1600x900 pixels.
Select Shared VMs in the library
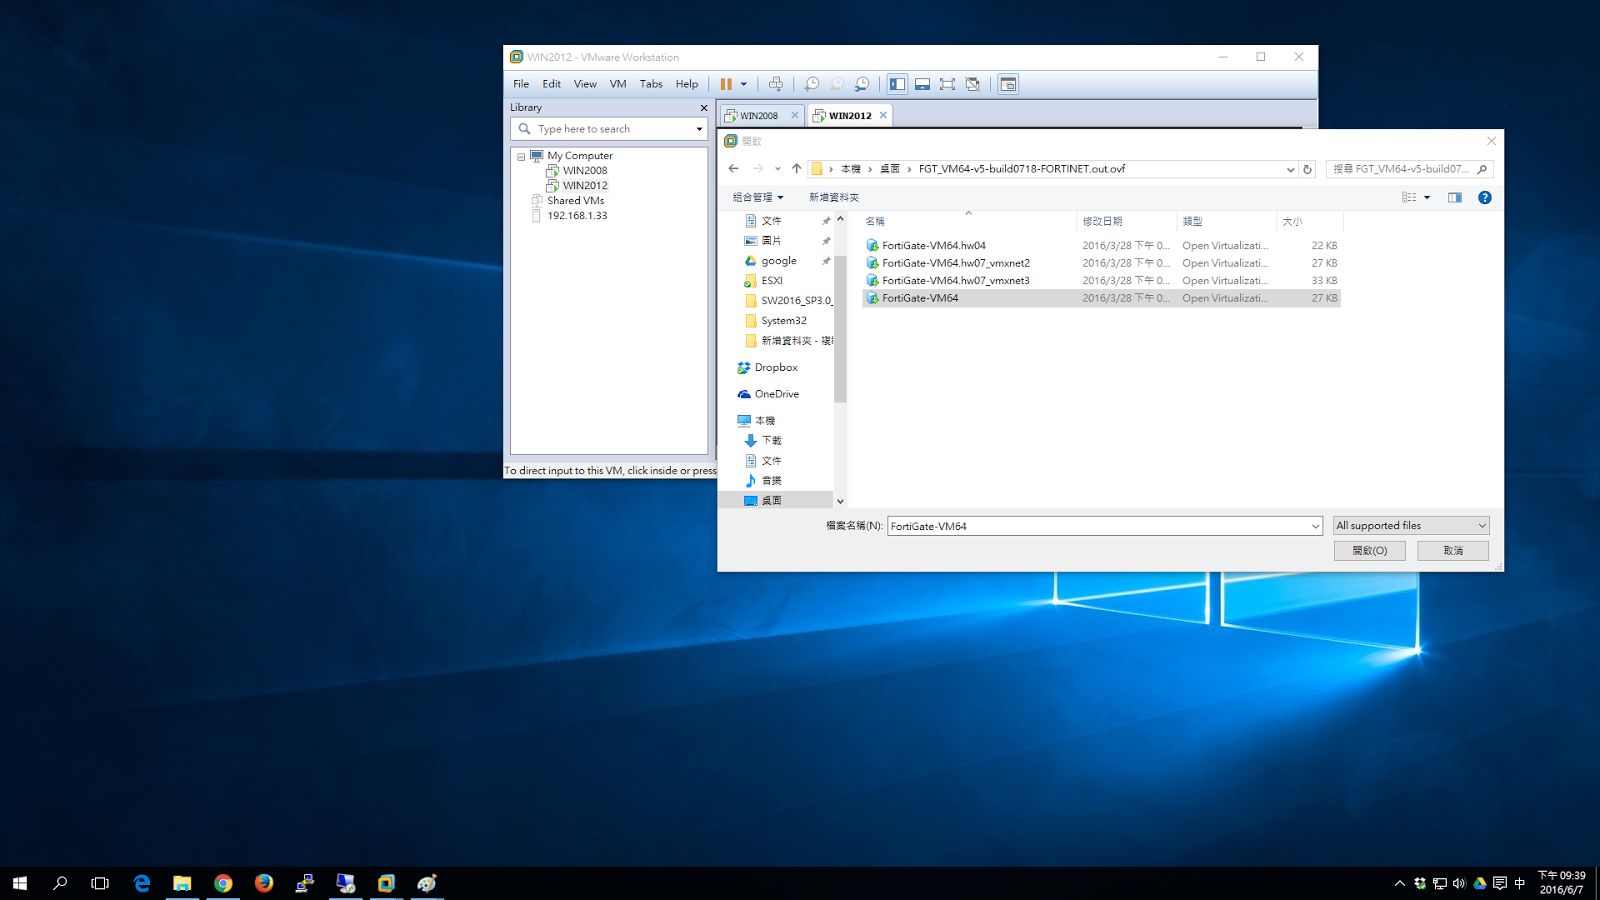point(575,200)
